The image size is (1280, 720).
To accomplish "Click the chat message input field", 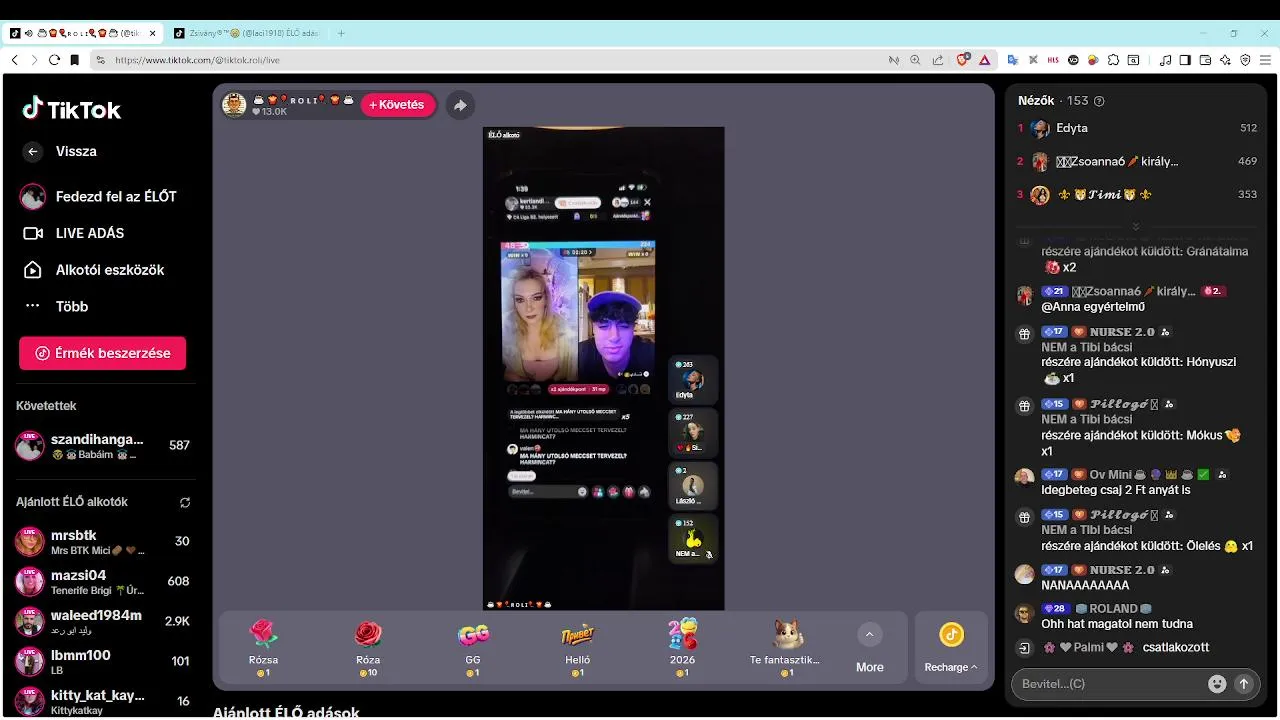I will (x=1107, y=684).
